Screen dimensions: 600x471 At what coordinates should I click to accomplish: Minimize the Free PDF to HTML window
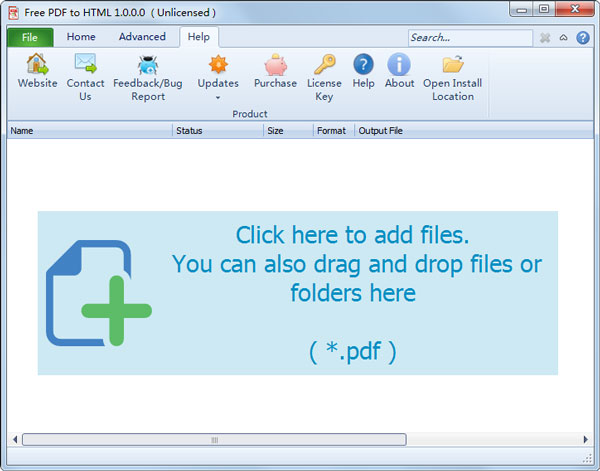click(521, 10)
